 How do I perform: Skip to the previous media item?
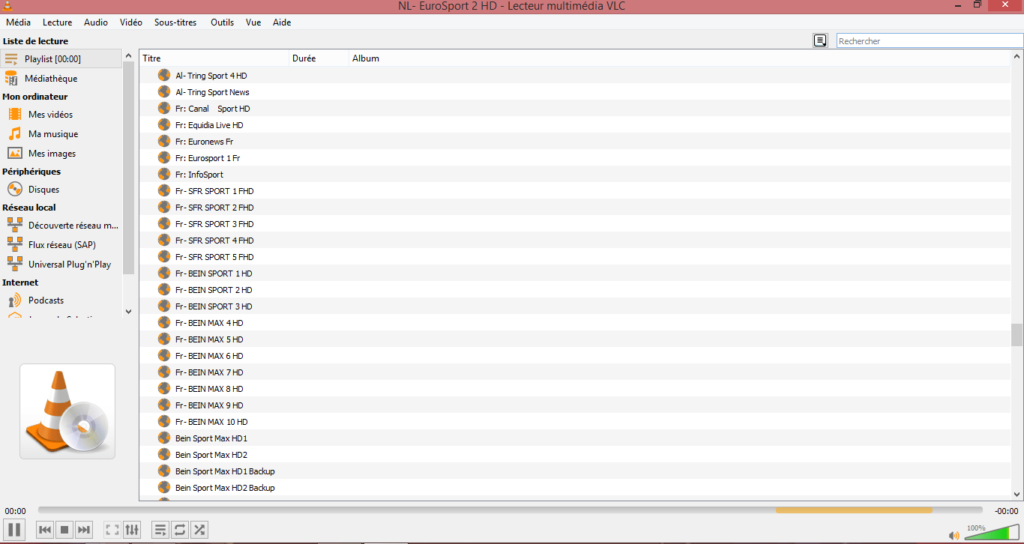45,530
